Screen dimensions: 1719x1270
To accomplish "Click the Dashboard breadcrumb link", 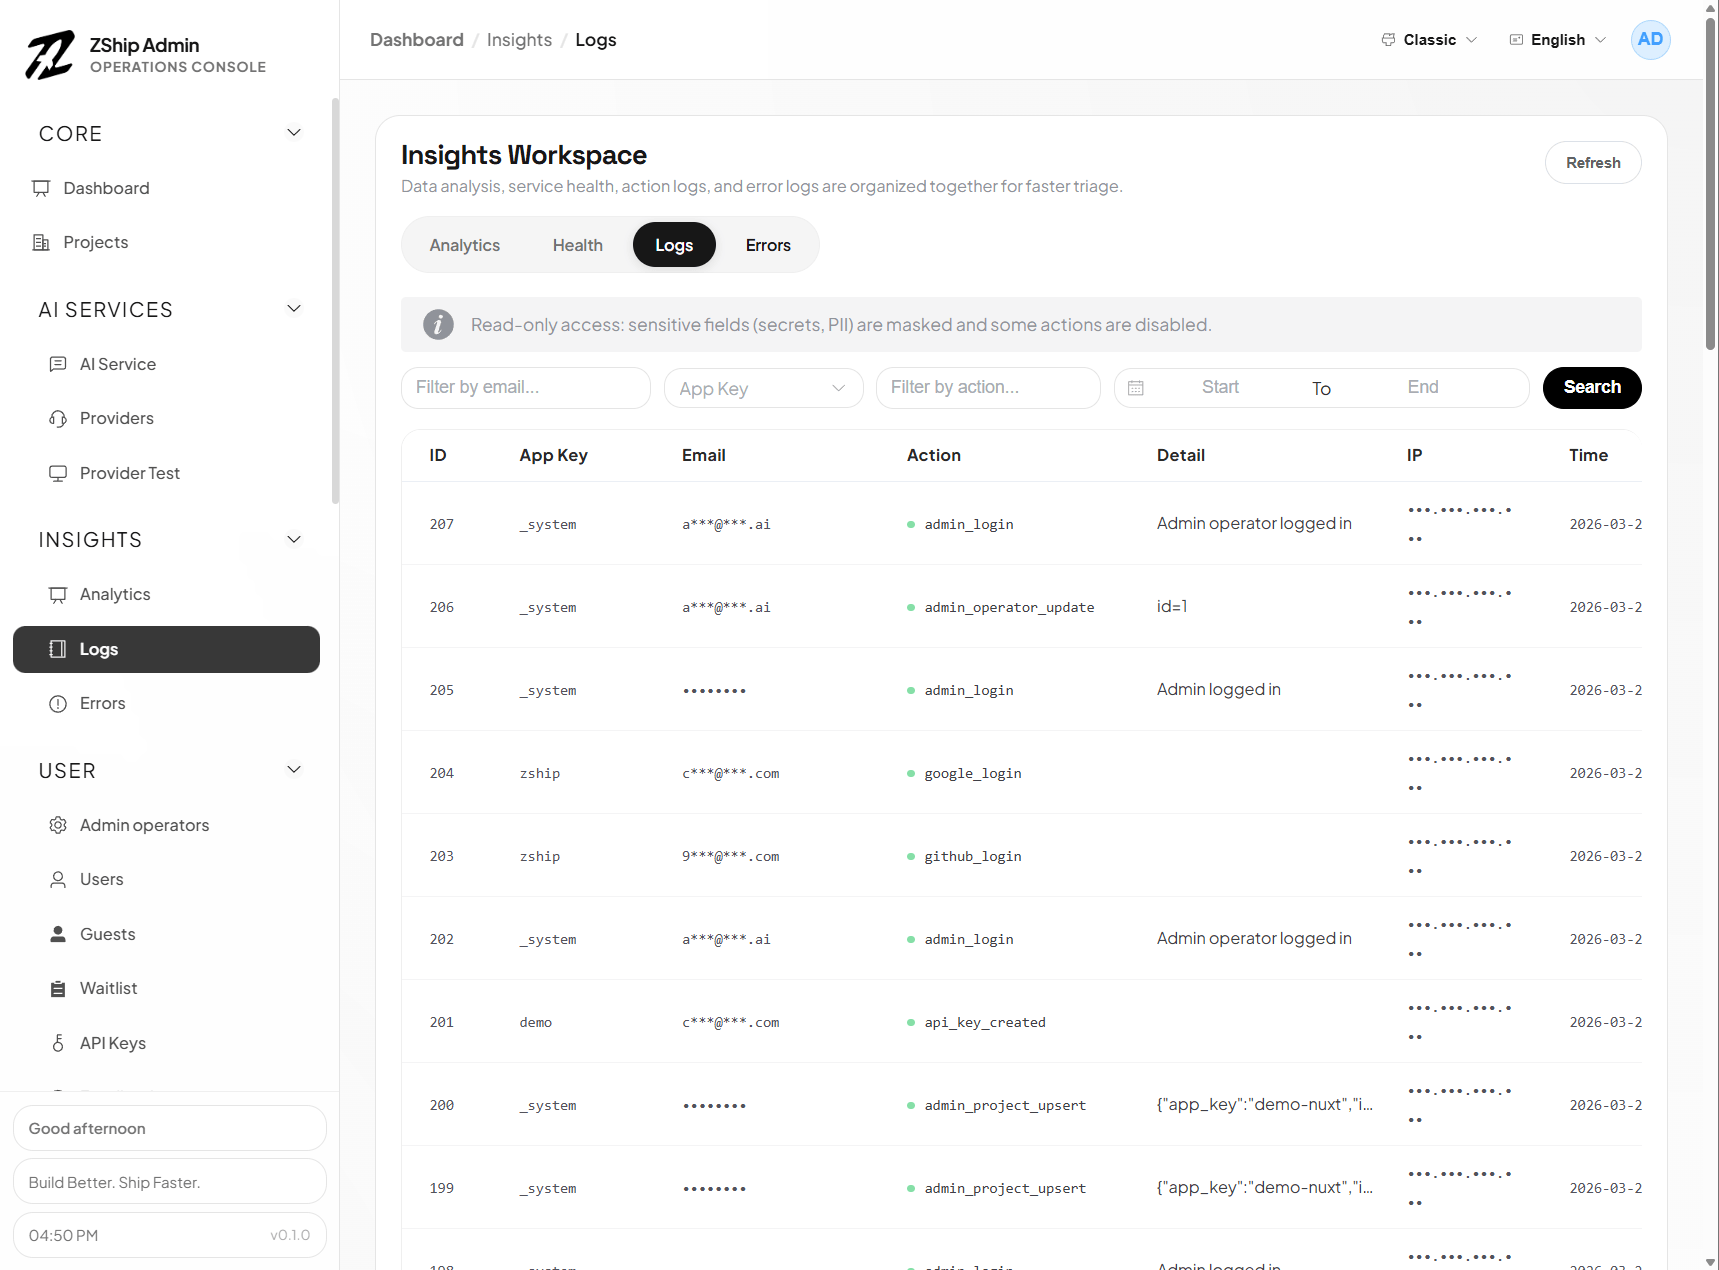I will click(x=416, y=40).
